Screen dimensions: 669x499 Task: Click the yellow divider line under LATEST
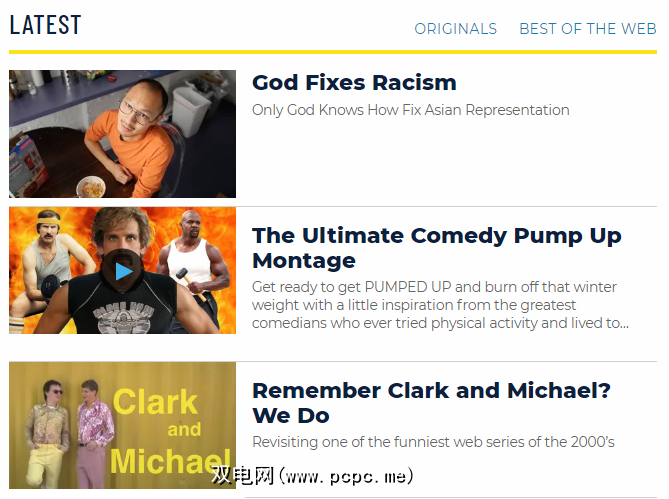click(x=333, y=52)
